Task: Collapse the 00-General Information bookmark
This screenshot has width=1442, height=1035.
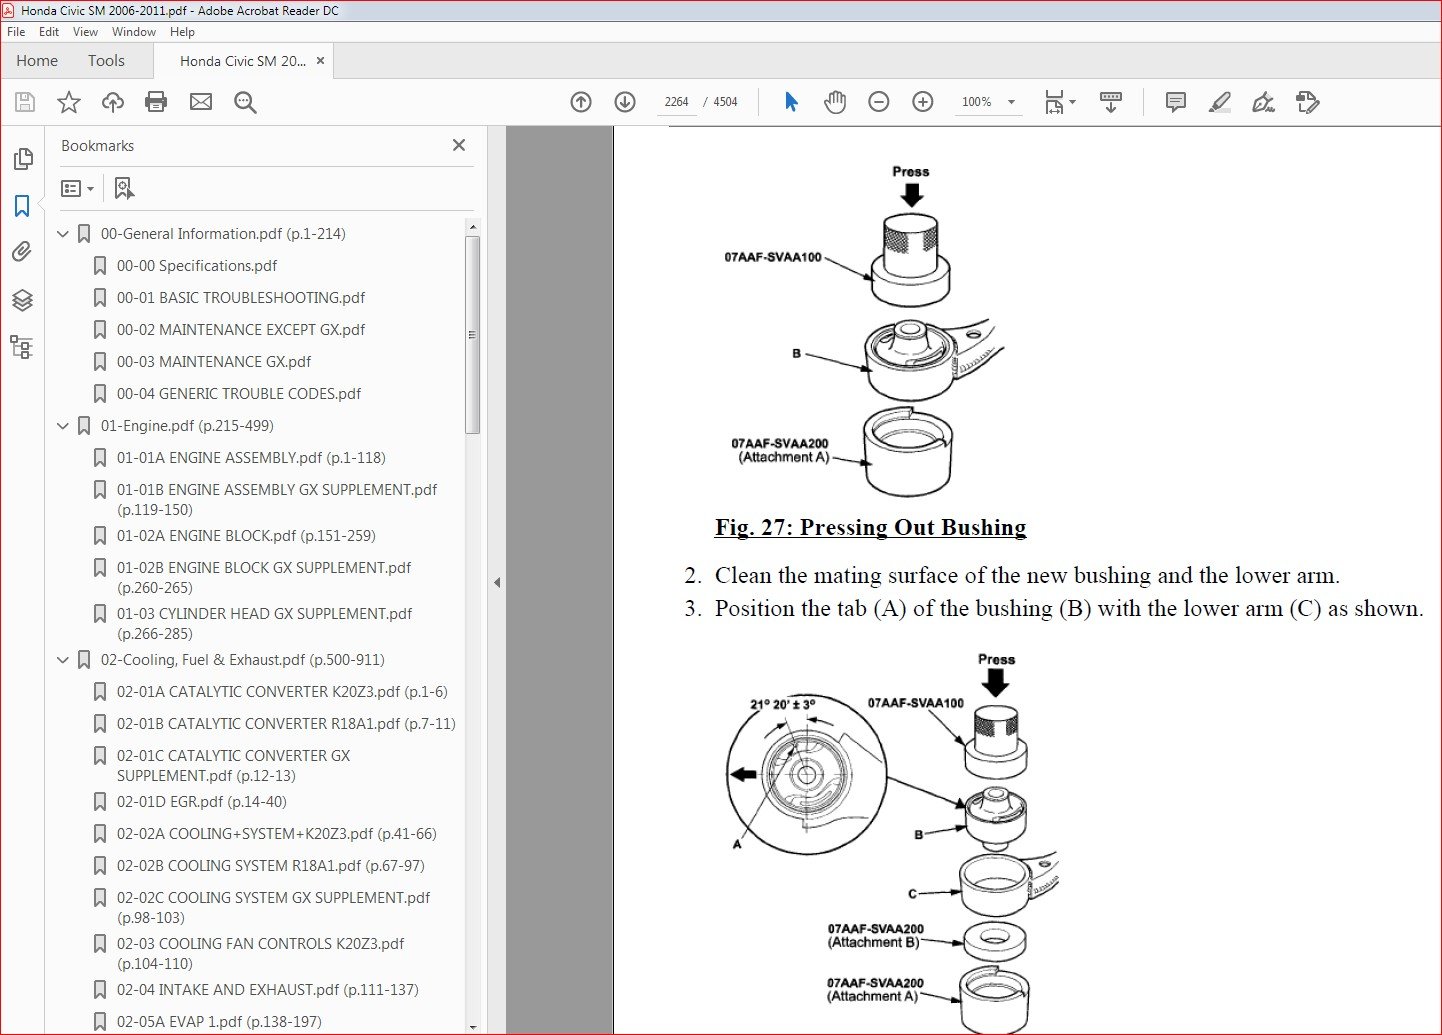Action: point(63,234)
